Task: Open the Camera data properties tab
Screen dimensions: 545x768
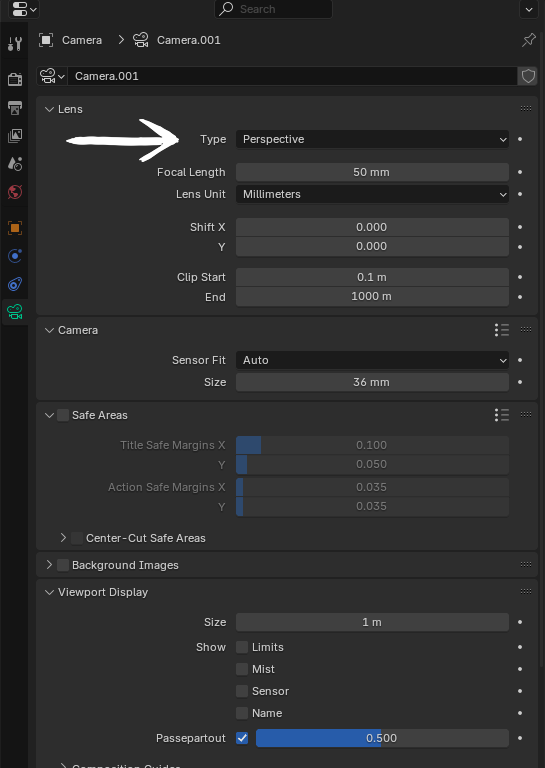Action: (x=15, y=312)
